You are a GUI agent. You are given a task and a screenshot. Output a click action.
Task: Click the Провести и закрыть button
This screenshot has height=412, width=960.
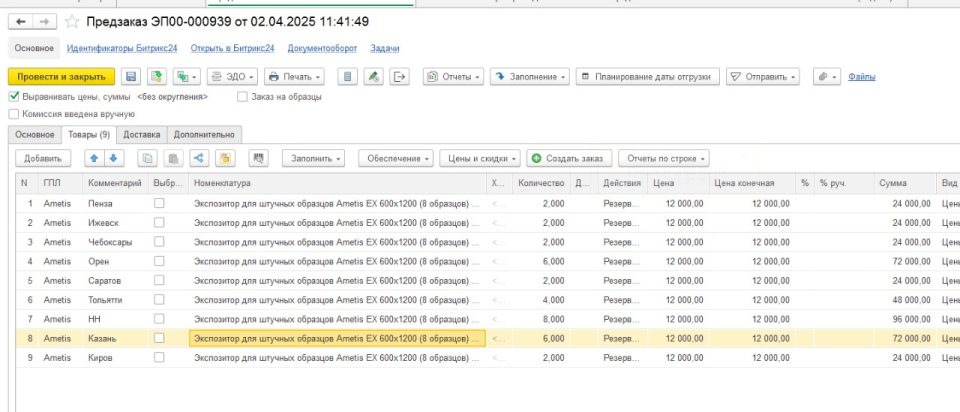61,77
